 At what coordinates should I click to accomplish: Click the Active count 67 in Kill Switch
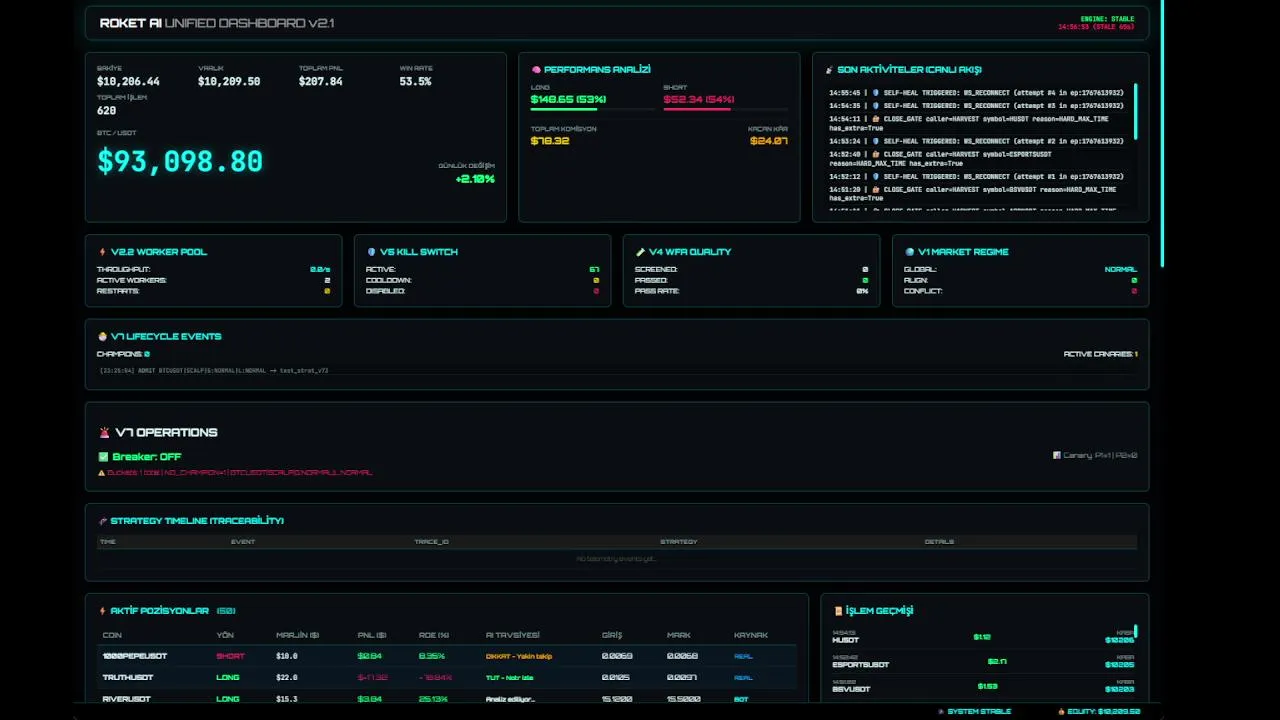[x=594, y=270]
